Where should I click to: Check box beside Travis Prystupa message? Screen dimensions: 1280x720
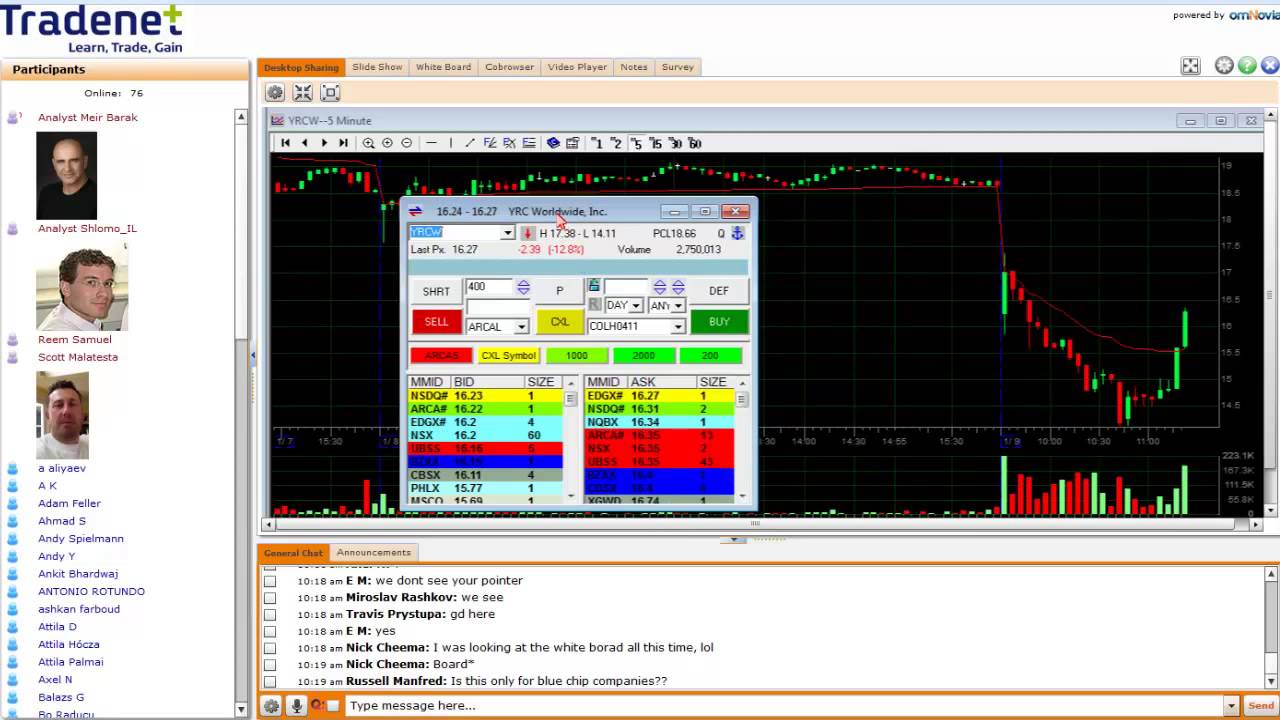(x=269, y=614)
